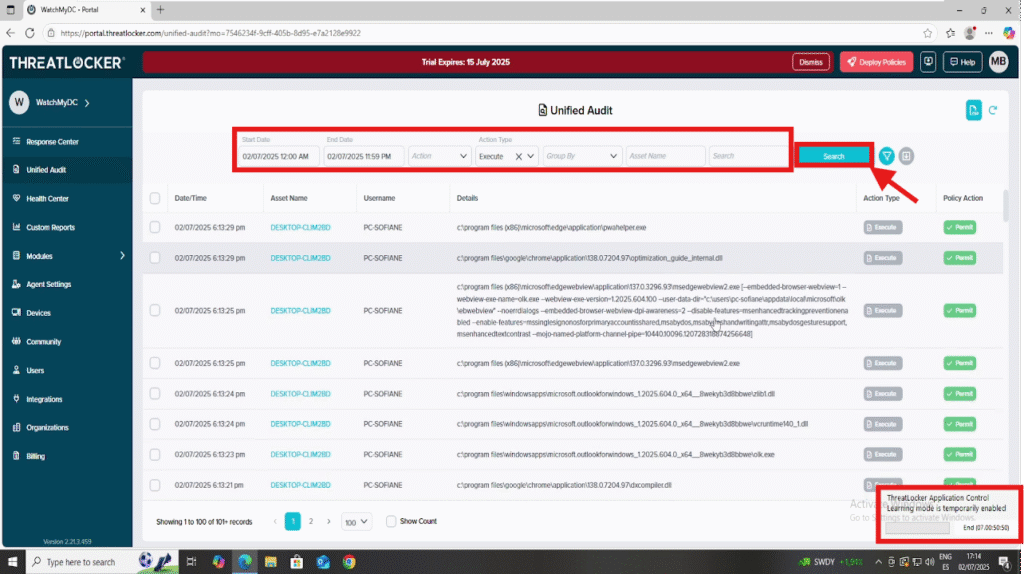
Task: Open Custom Reports page
Action: click(50, 227)
